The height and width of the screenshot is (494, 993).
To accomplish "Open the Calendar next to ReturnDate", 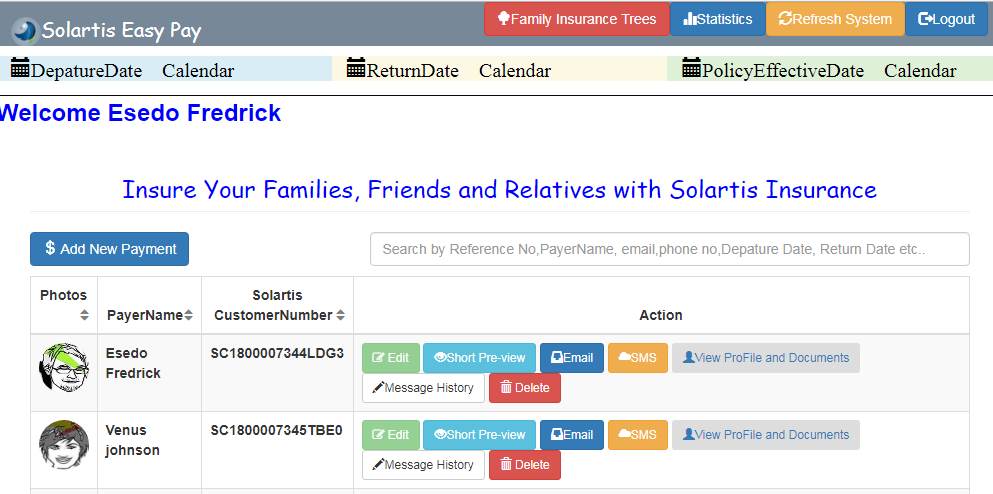I will [515, 71].
